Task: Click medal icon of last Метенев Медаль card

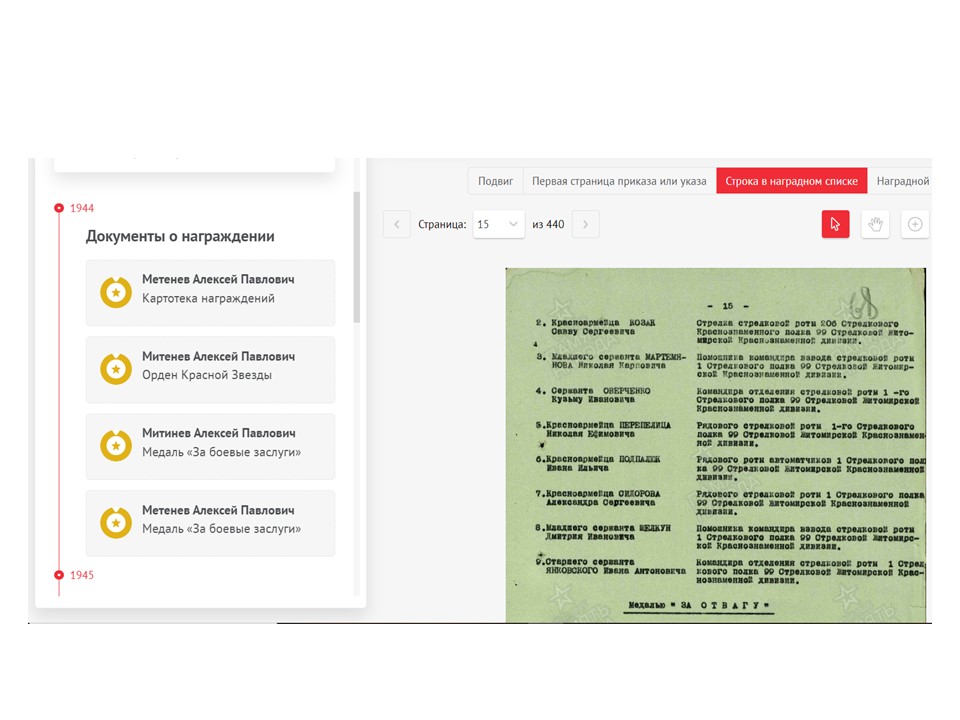Action: point(116,523)
